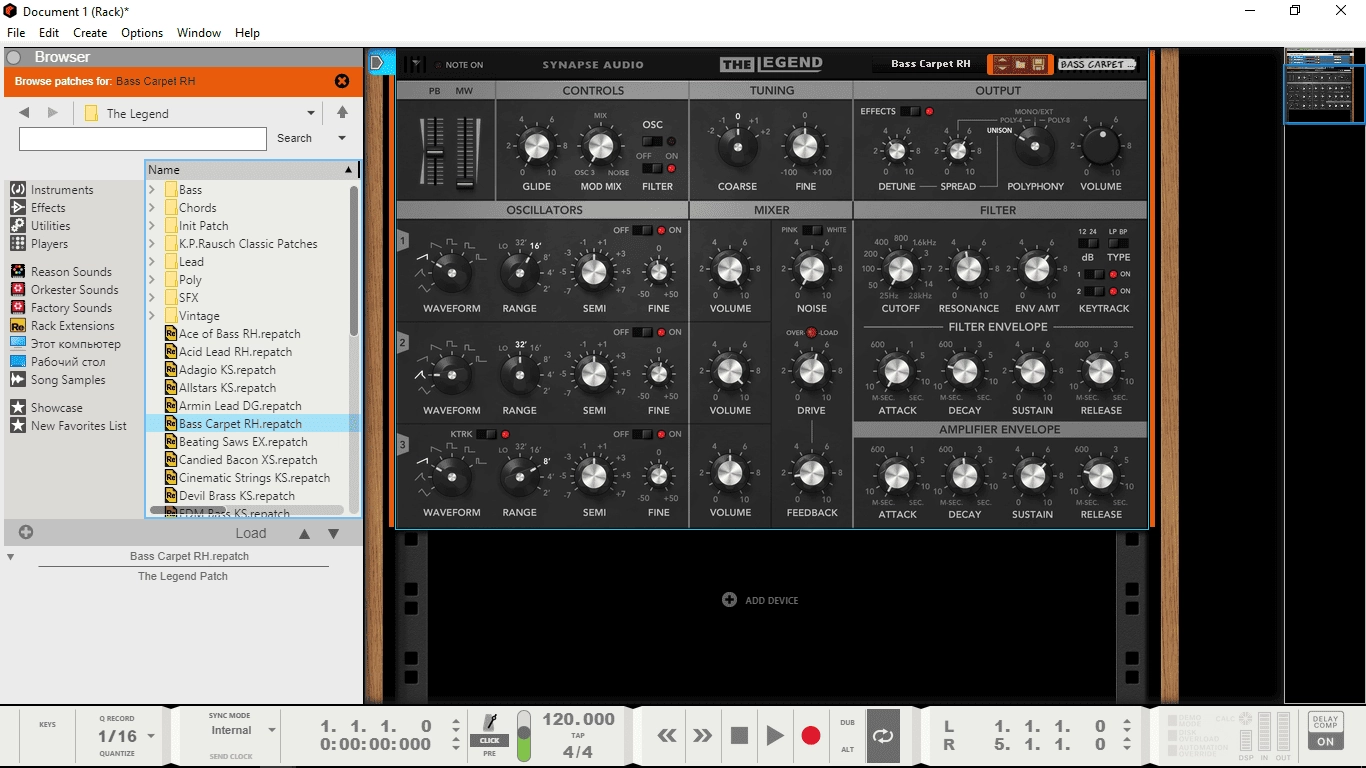This screenshot has height=768, width=1366.
Task: Go forward in browser history
Action: coord(53,113)
